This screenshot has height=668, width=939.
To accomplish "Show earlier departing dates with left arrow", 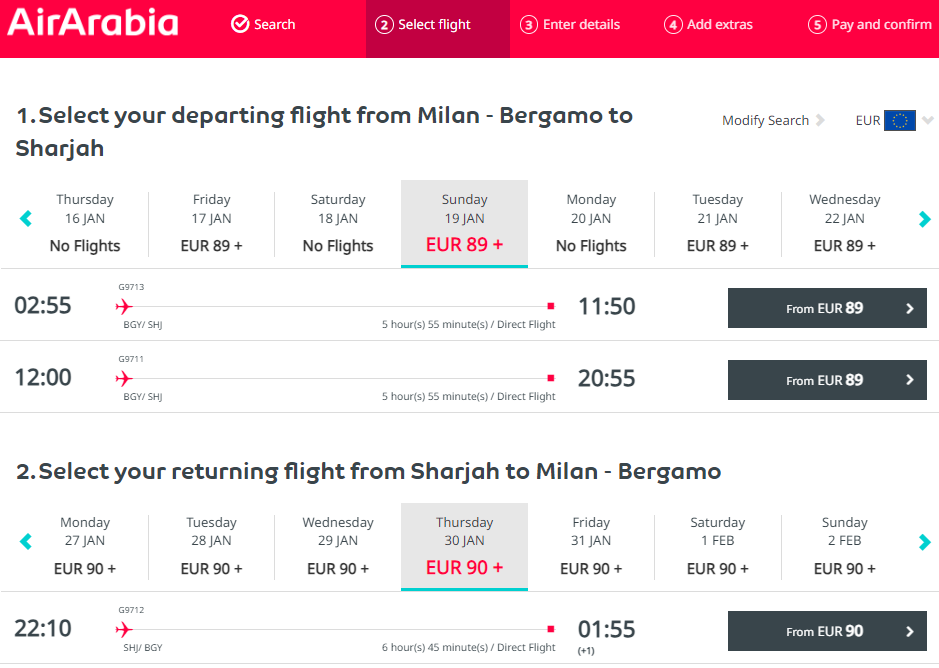I will [x=26, y=219].
